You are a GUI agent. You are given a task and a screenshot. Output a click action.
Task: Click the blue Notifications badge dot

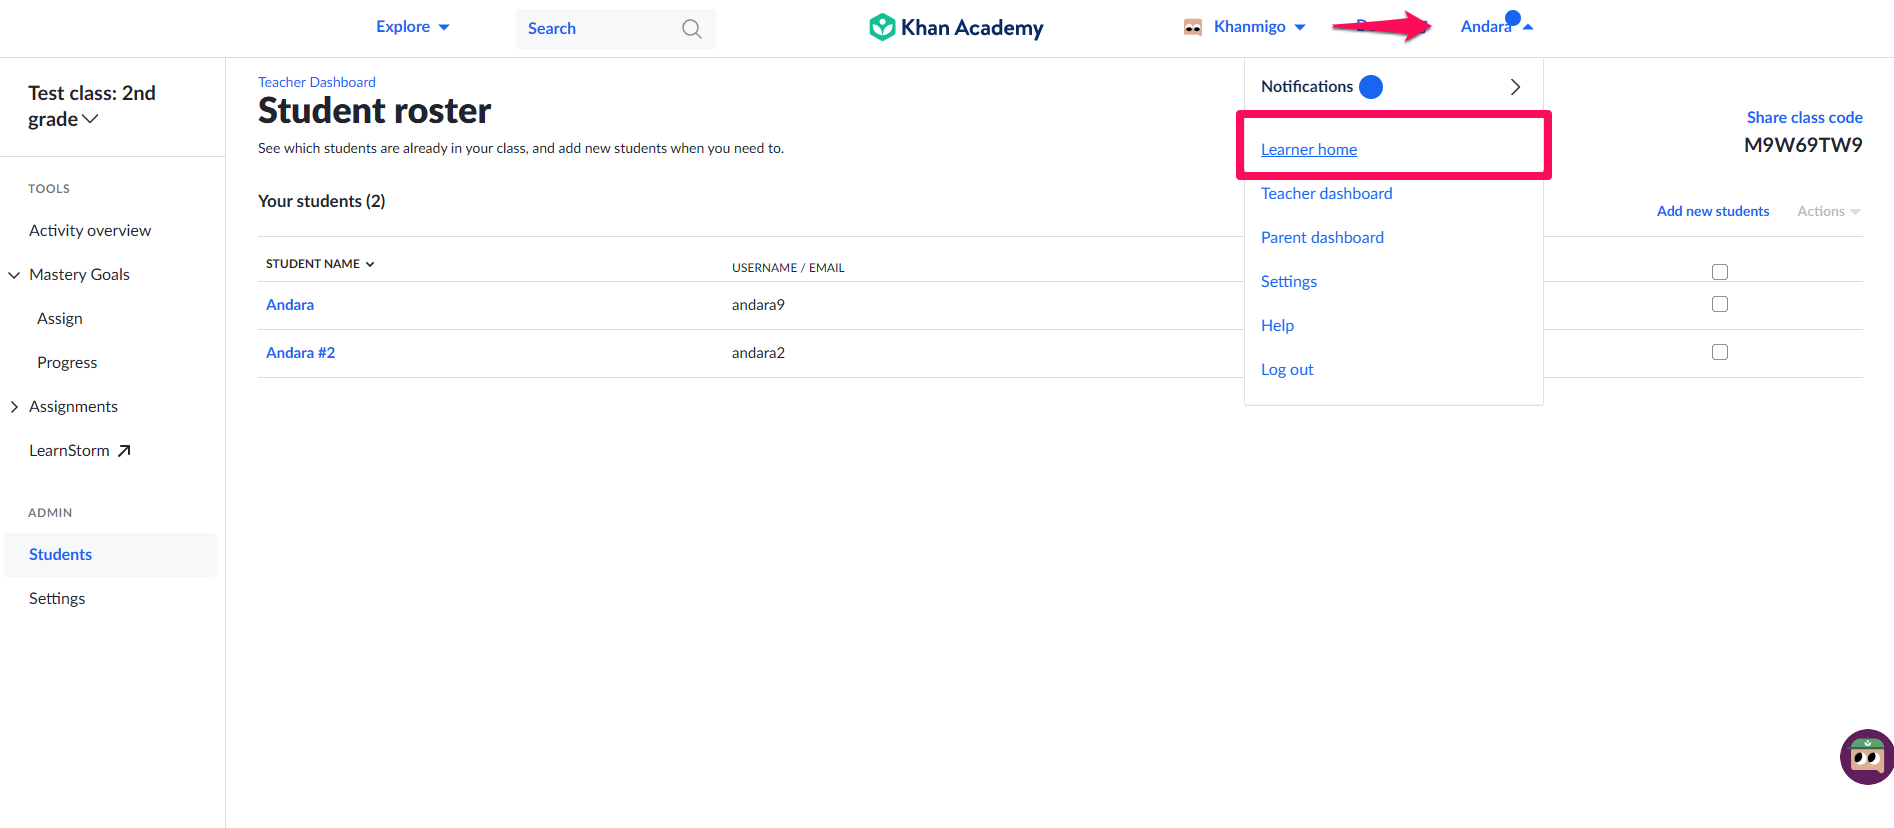click(1371, 87)
